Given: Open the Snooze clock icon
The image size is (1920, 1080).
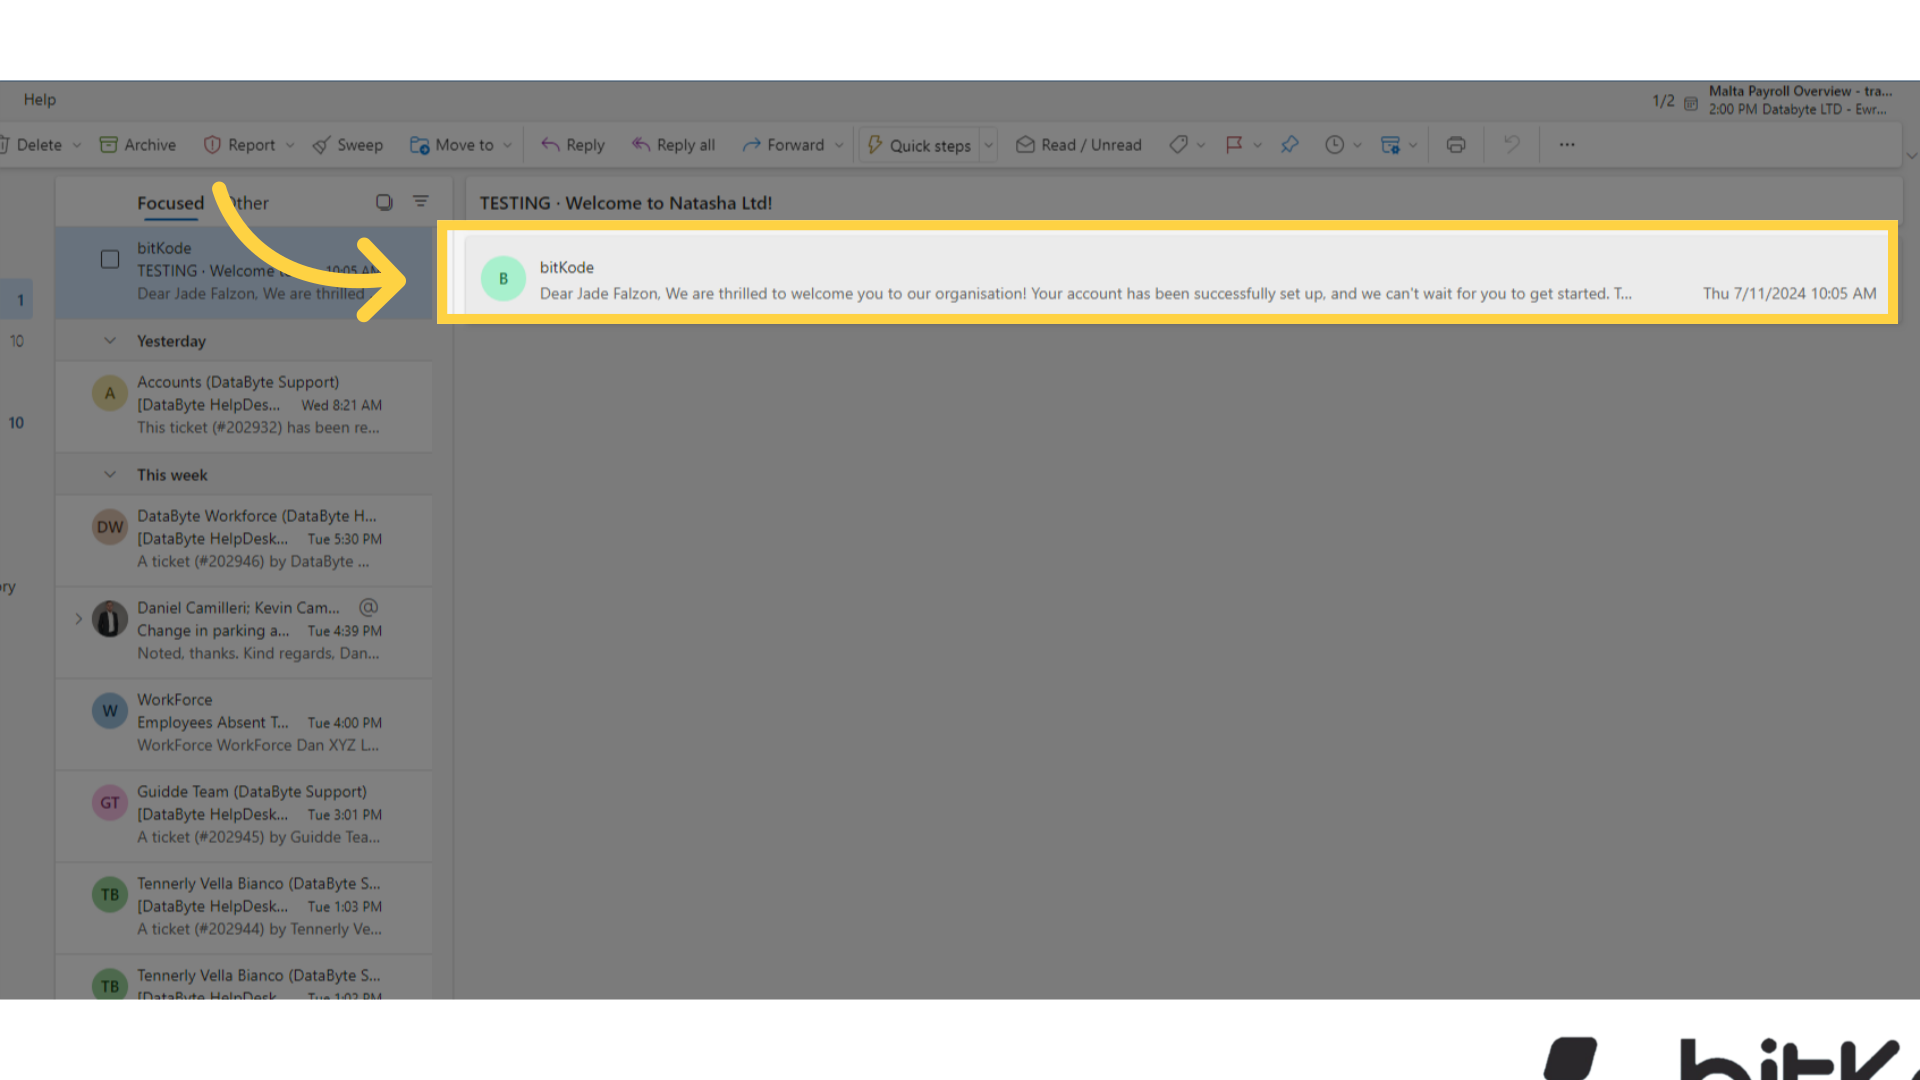Looking at the screenshot, I should click(1334, 145).
